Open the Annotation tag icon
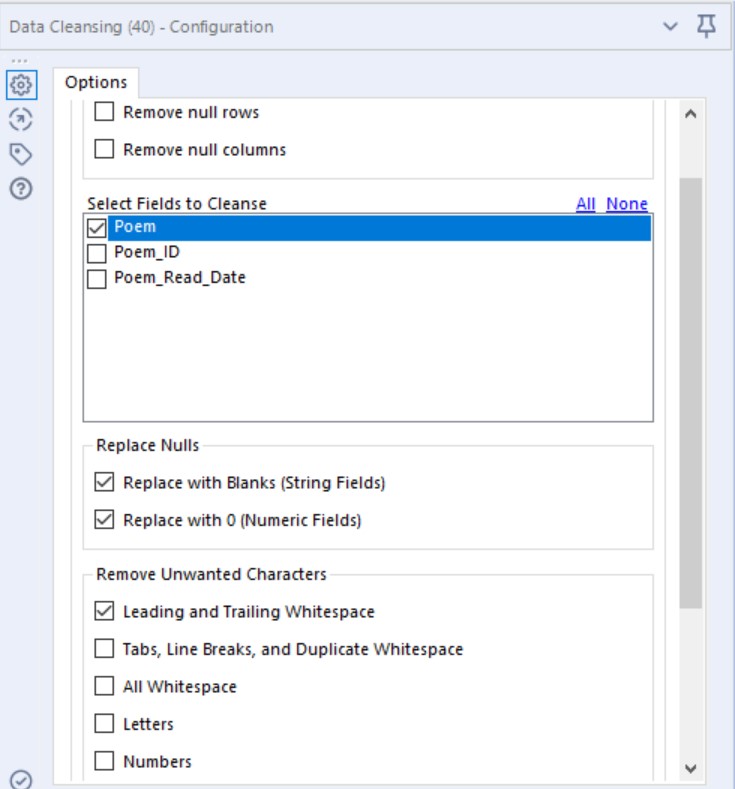The image size is (735, 789). pos(21,153)
